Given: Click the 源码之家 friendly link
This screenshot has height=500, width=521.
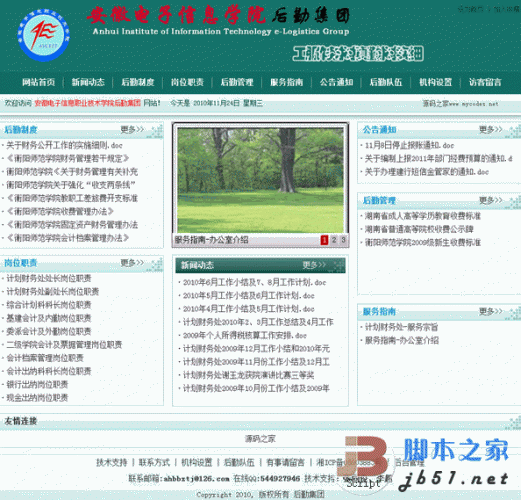Looking at the screenshot, I should click(260, 439).
